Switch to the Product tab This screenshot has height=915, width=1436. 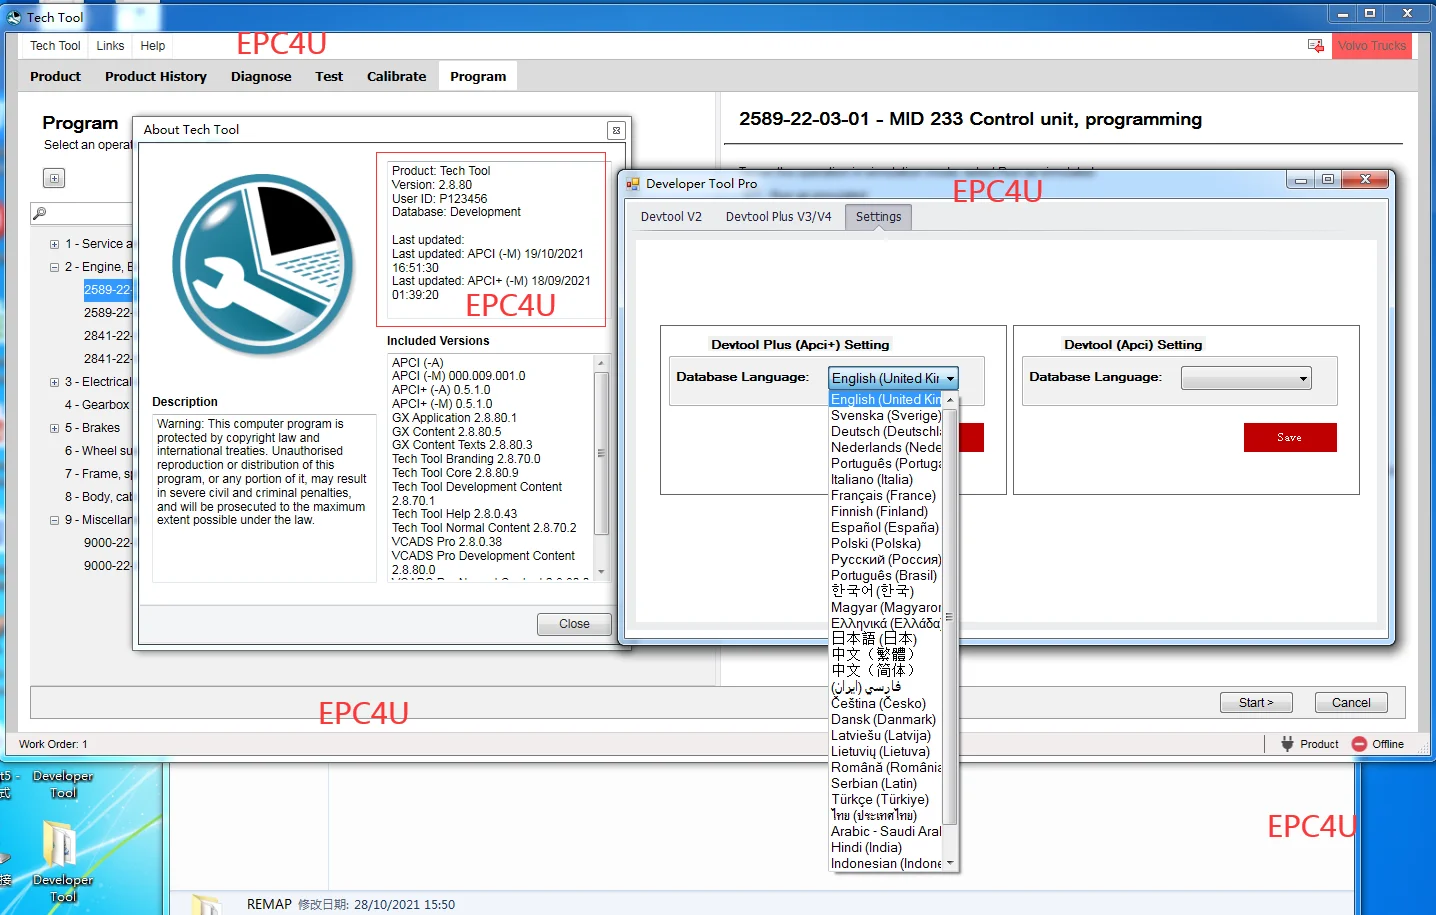[55, 76]
